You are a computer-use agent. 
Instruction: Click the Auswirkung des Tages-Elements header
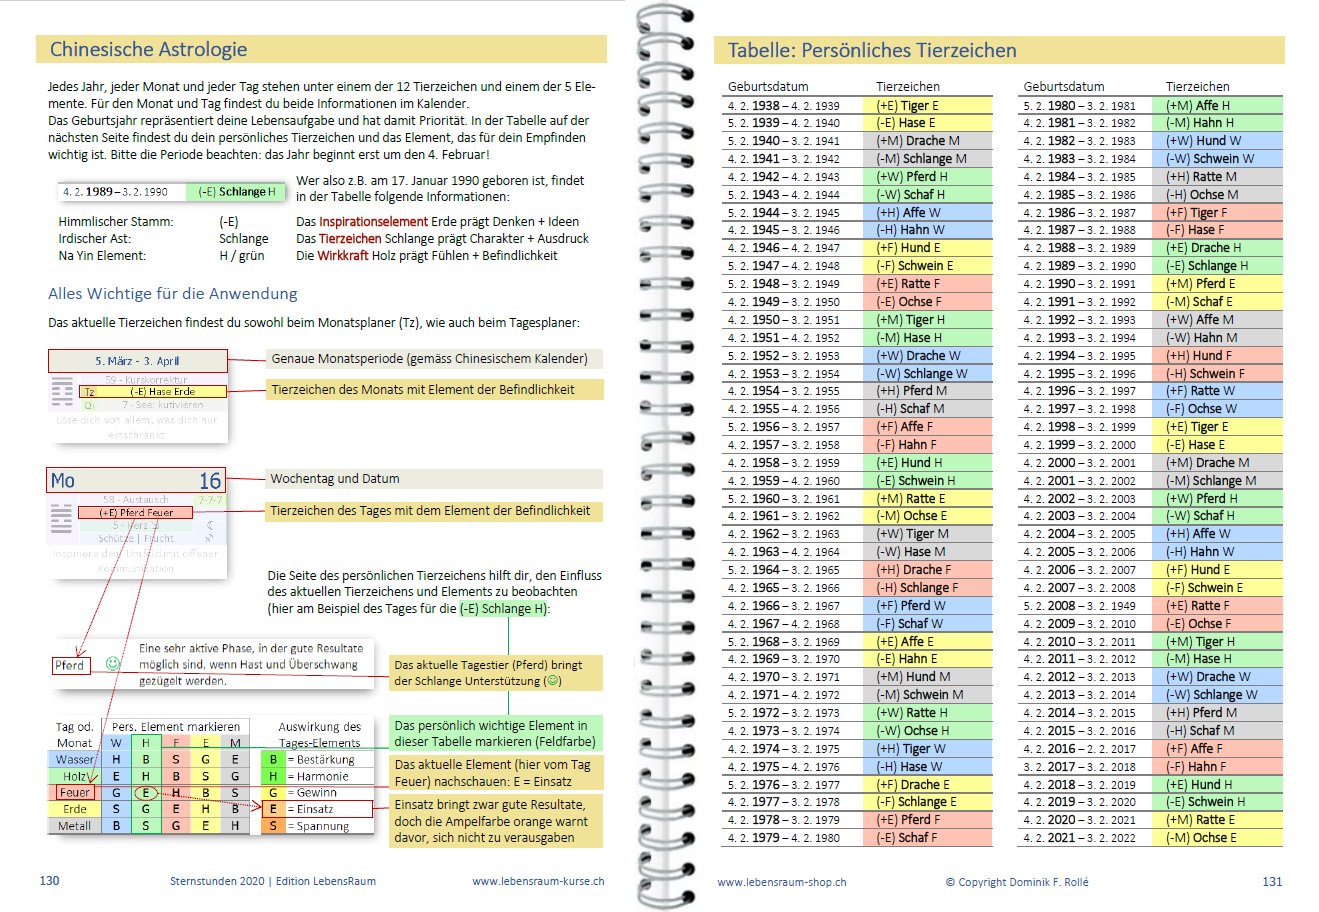pos(319,735)
